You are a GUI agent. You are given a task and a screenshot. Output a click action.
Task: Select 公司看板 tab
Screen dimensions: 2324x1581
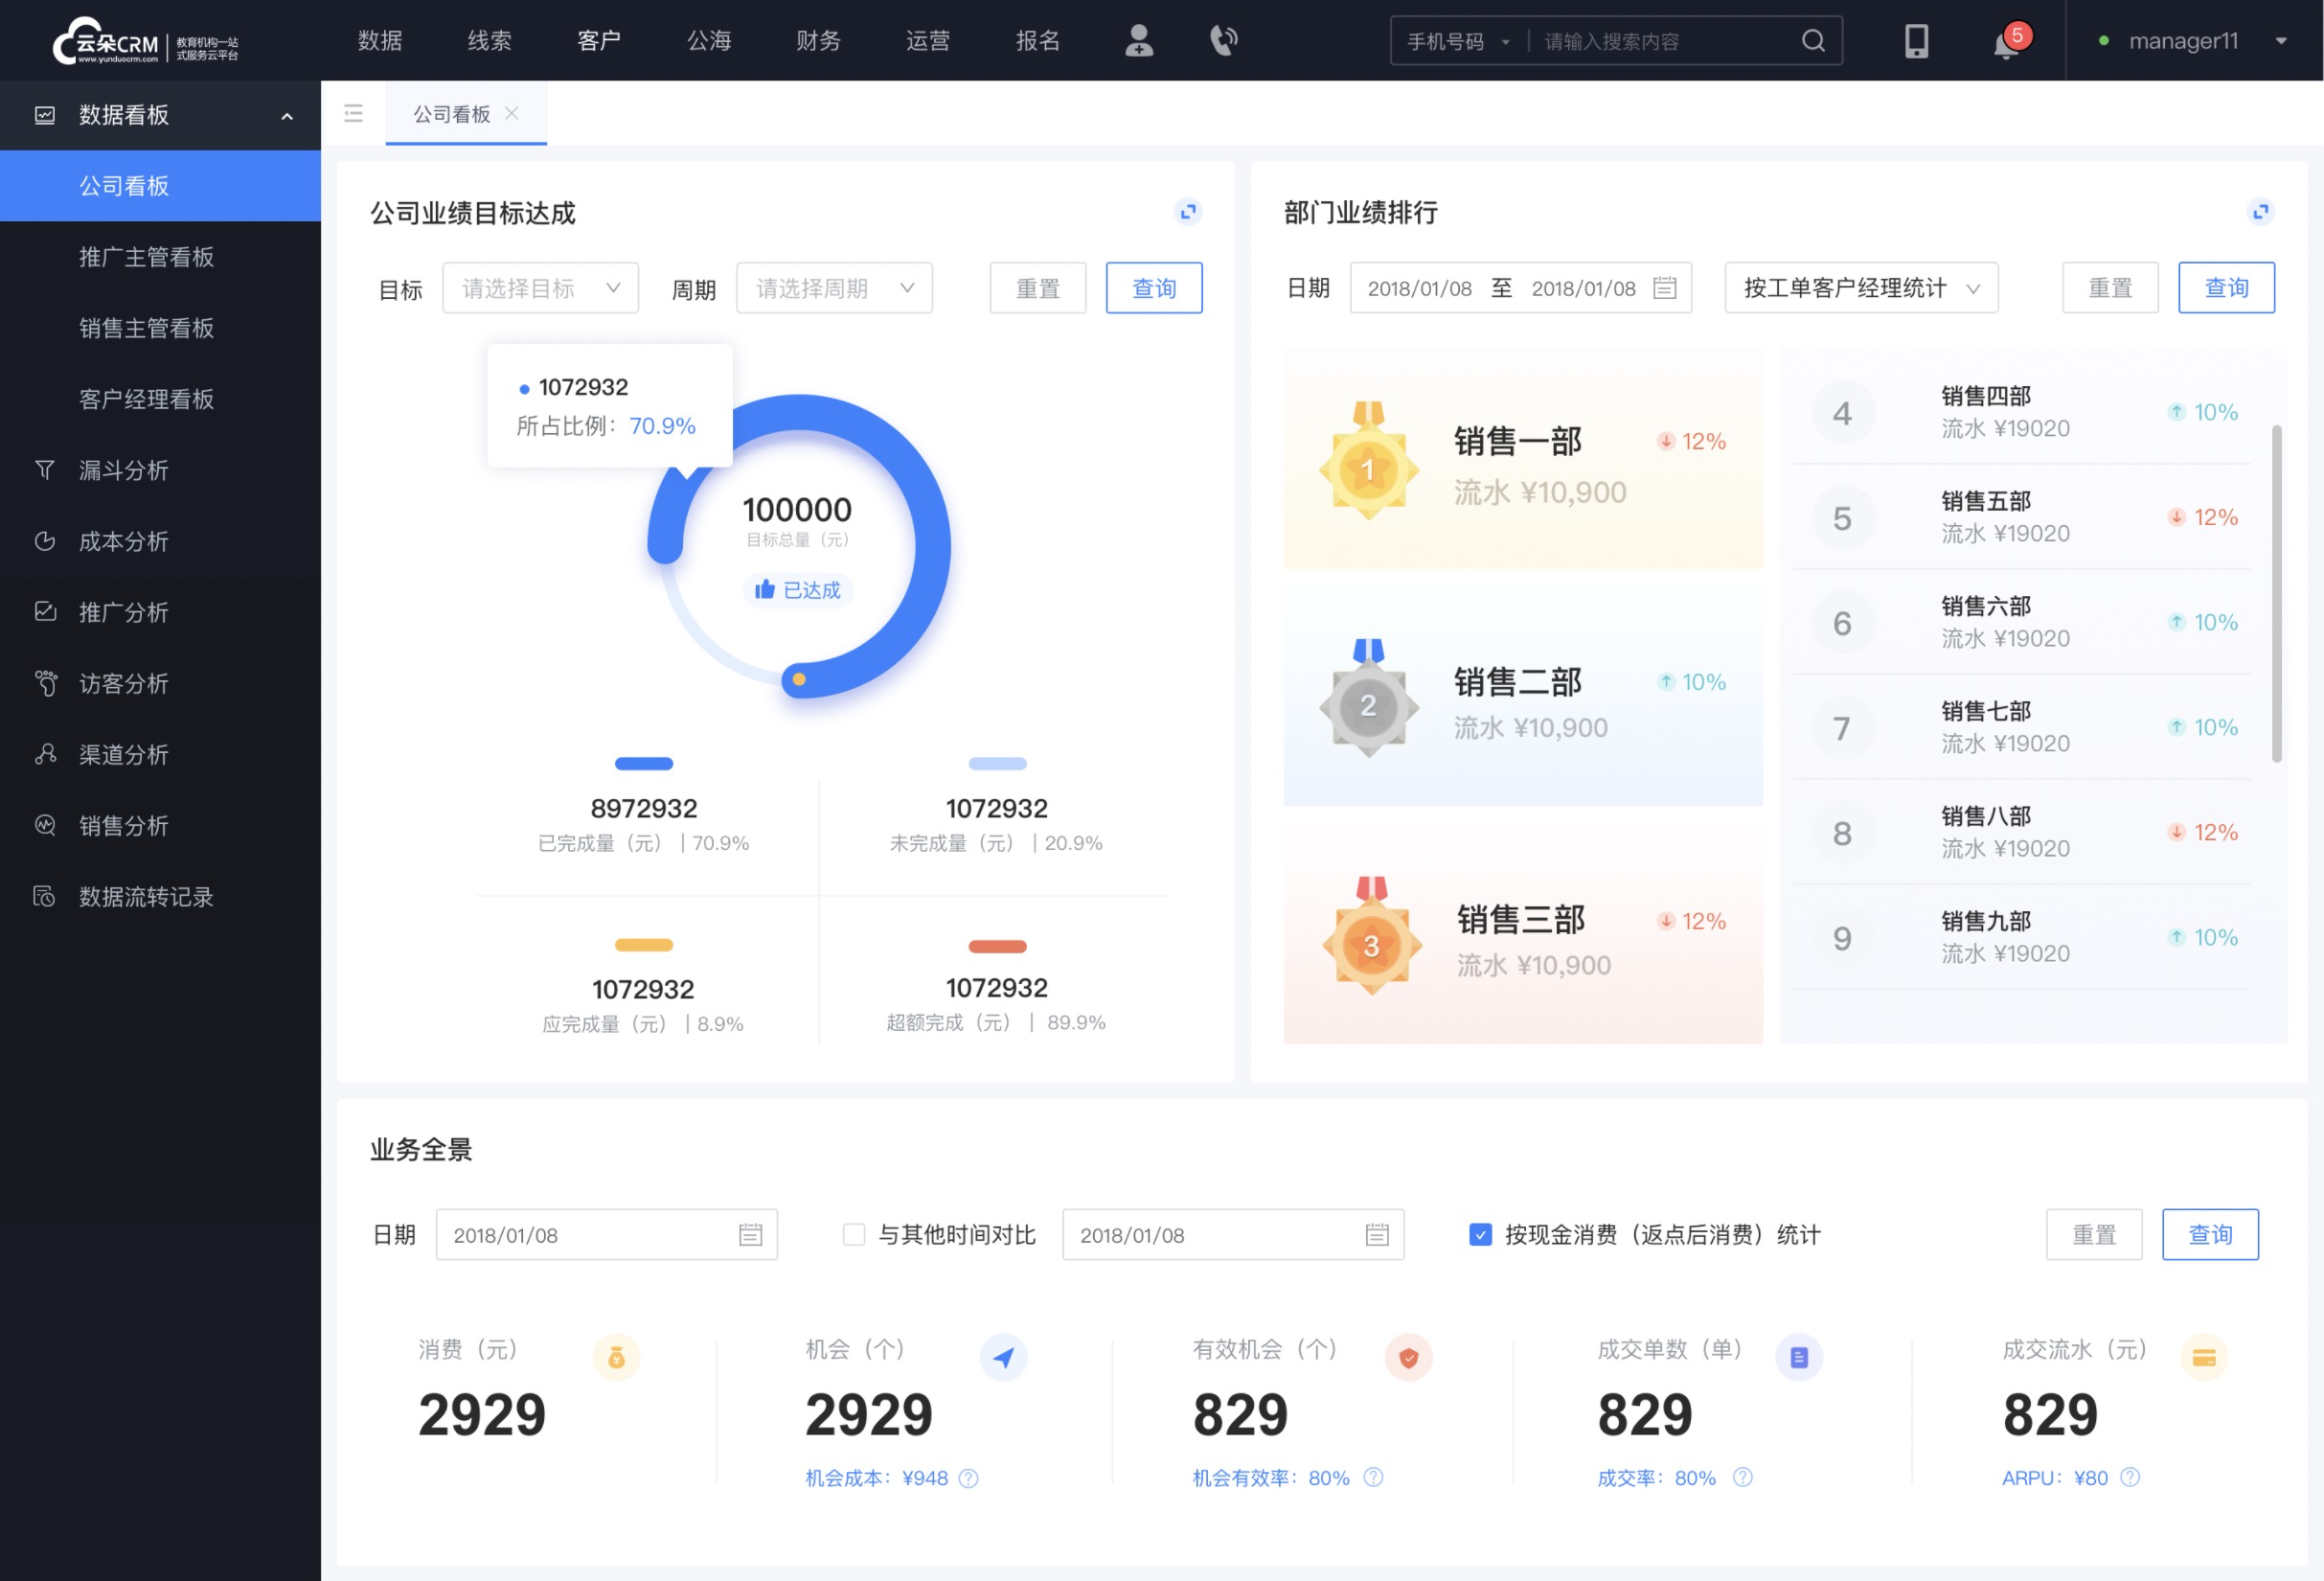click(x=449, y=111)
